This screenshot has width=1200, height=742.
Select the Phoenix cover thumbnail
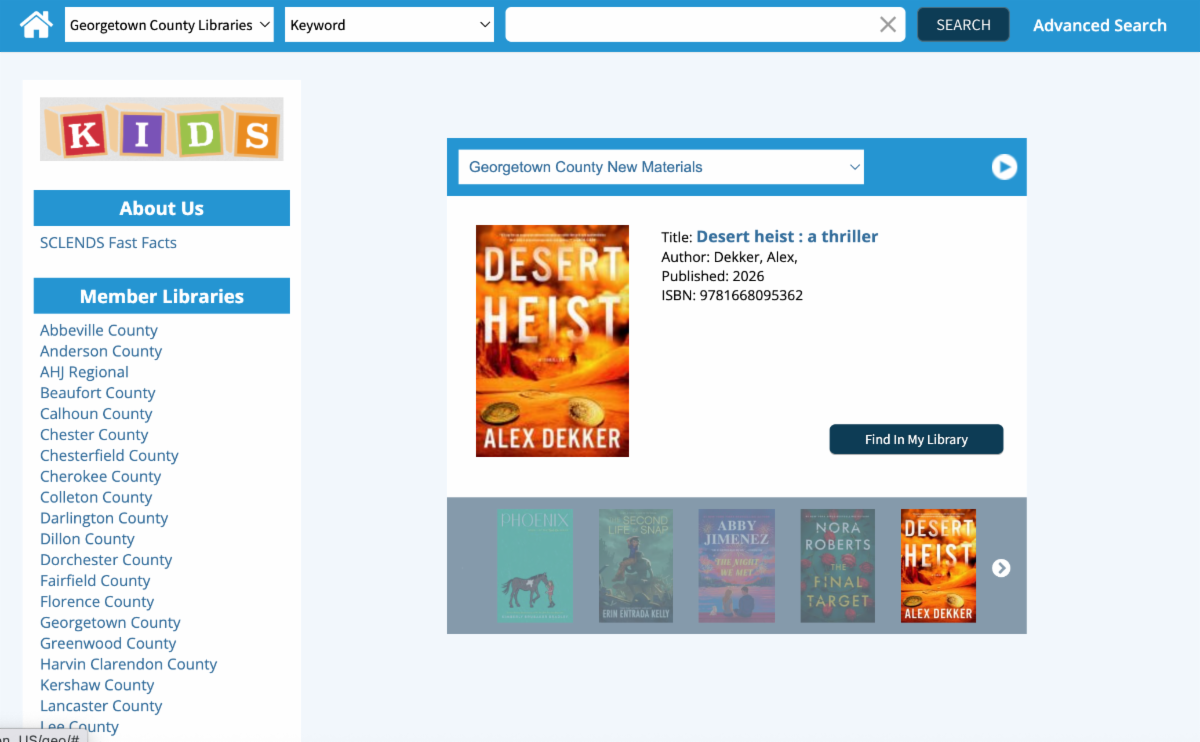point(535,566)
